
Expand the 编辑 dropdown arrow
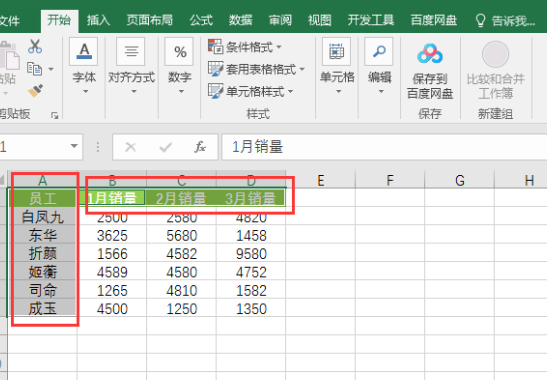click(381, 91)
